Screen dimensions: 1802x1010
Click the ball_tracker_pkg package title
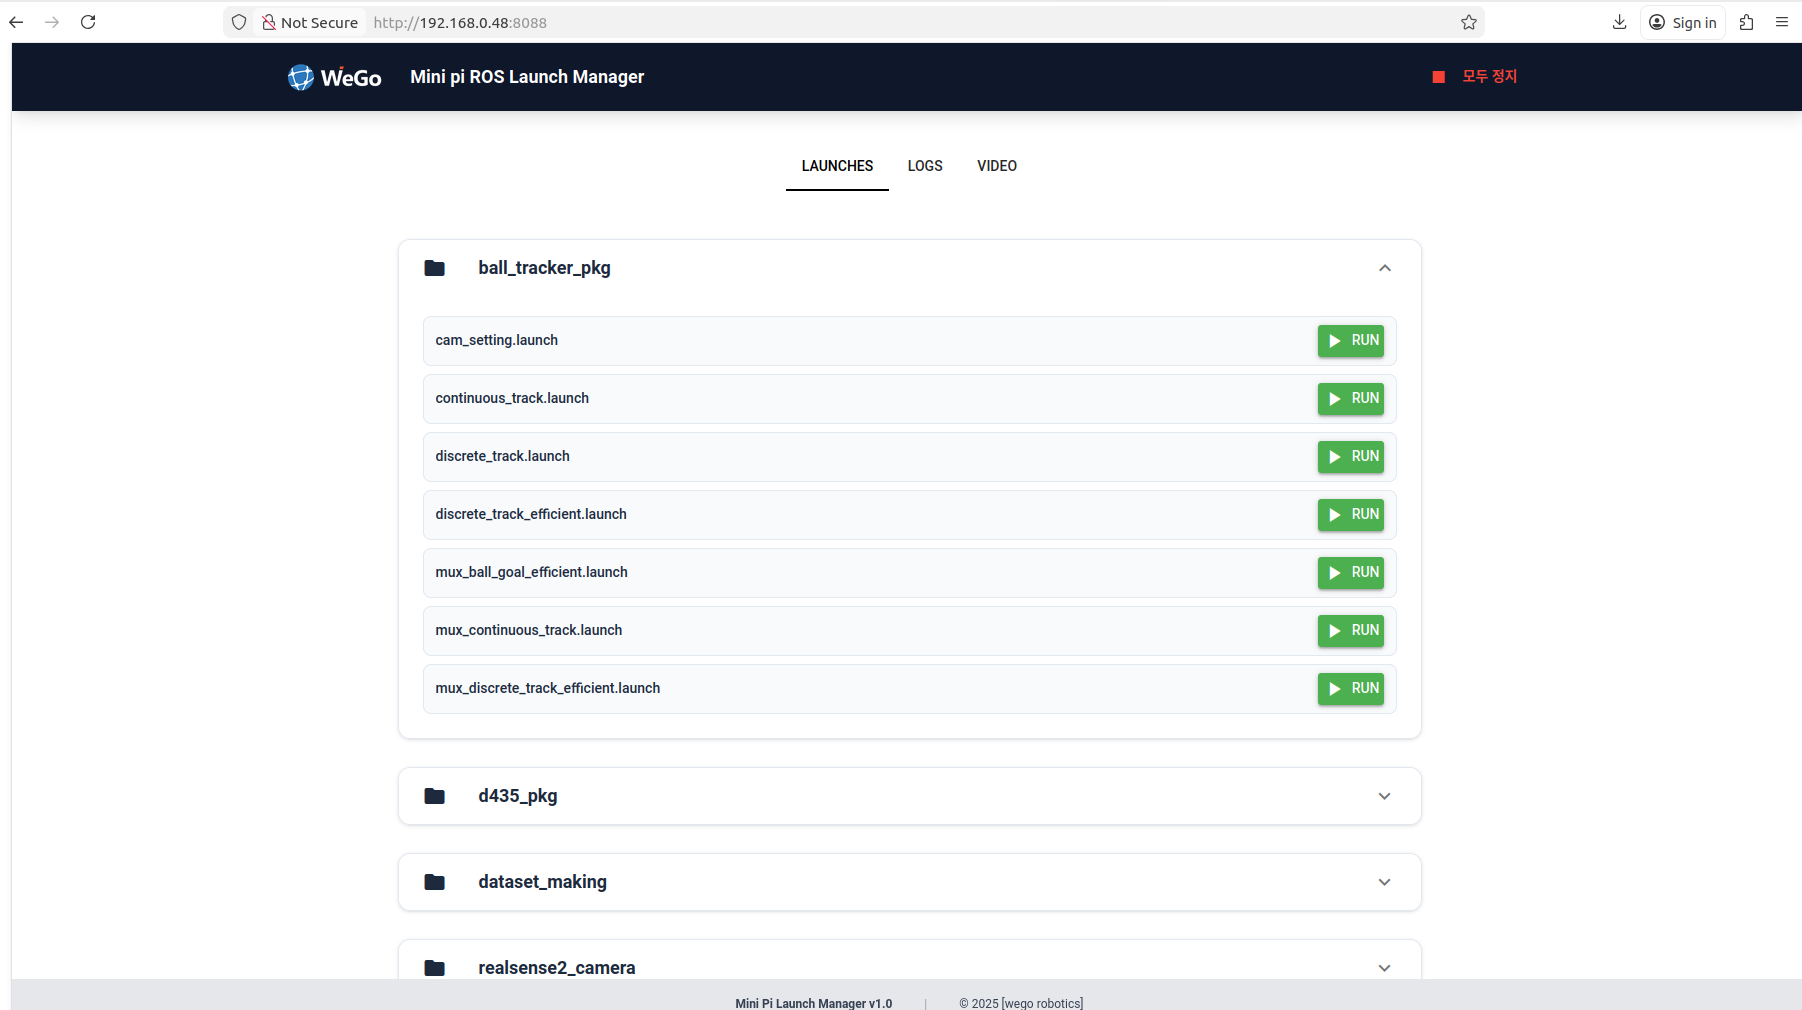[x=544, y=268]
